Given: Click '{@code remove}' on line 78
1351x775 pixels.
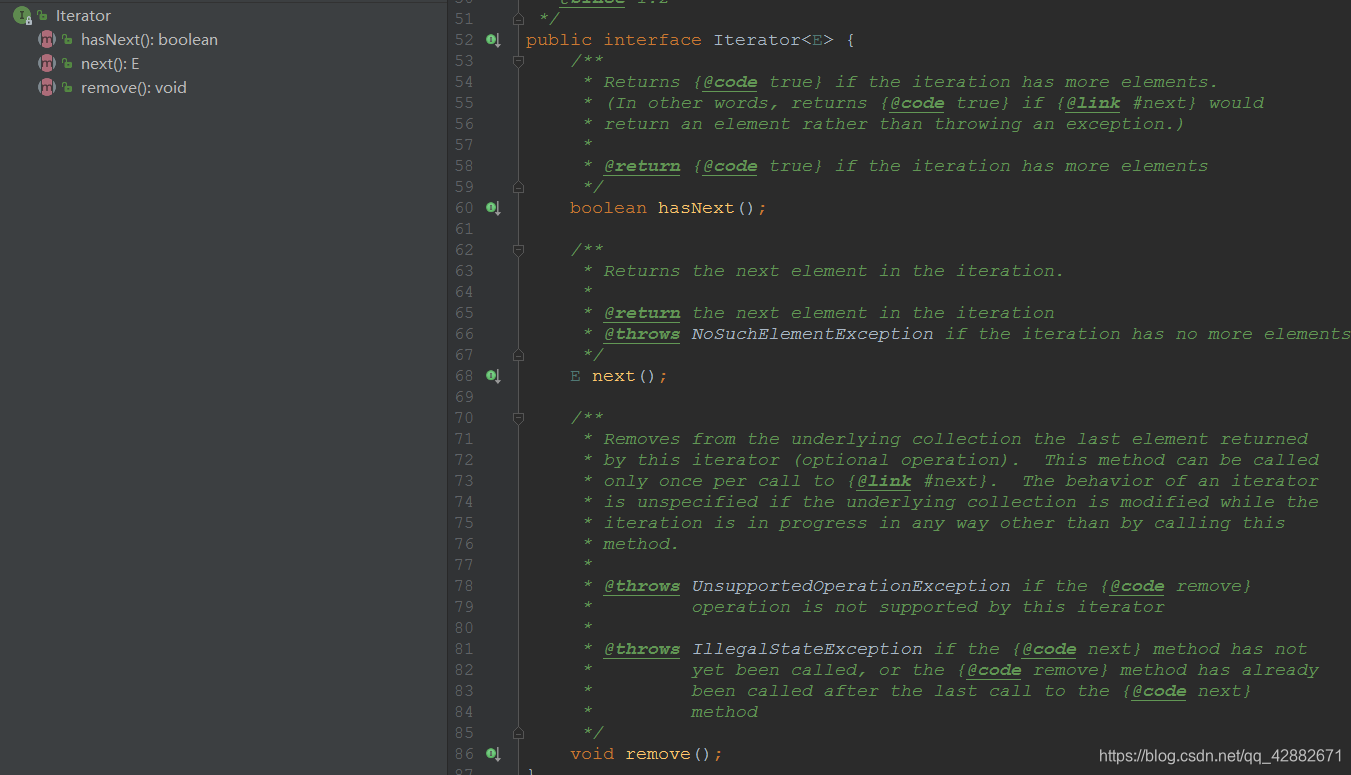Looking at the screenshot, I should point(1175,586).
